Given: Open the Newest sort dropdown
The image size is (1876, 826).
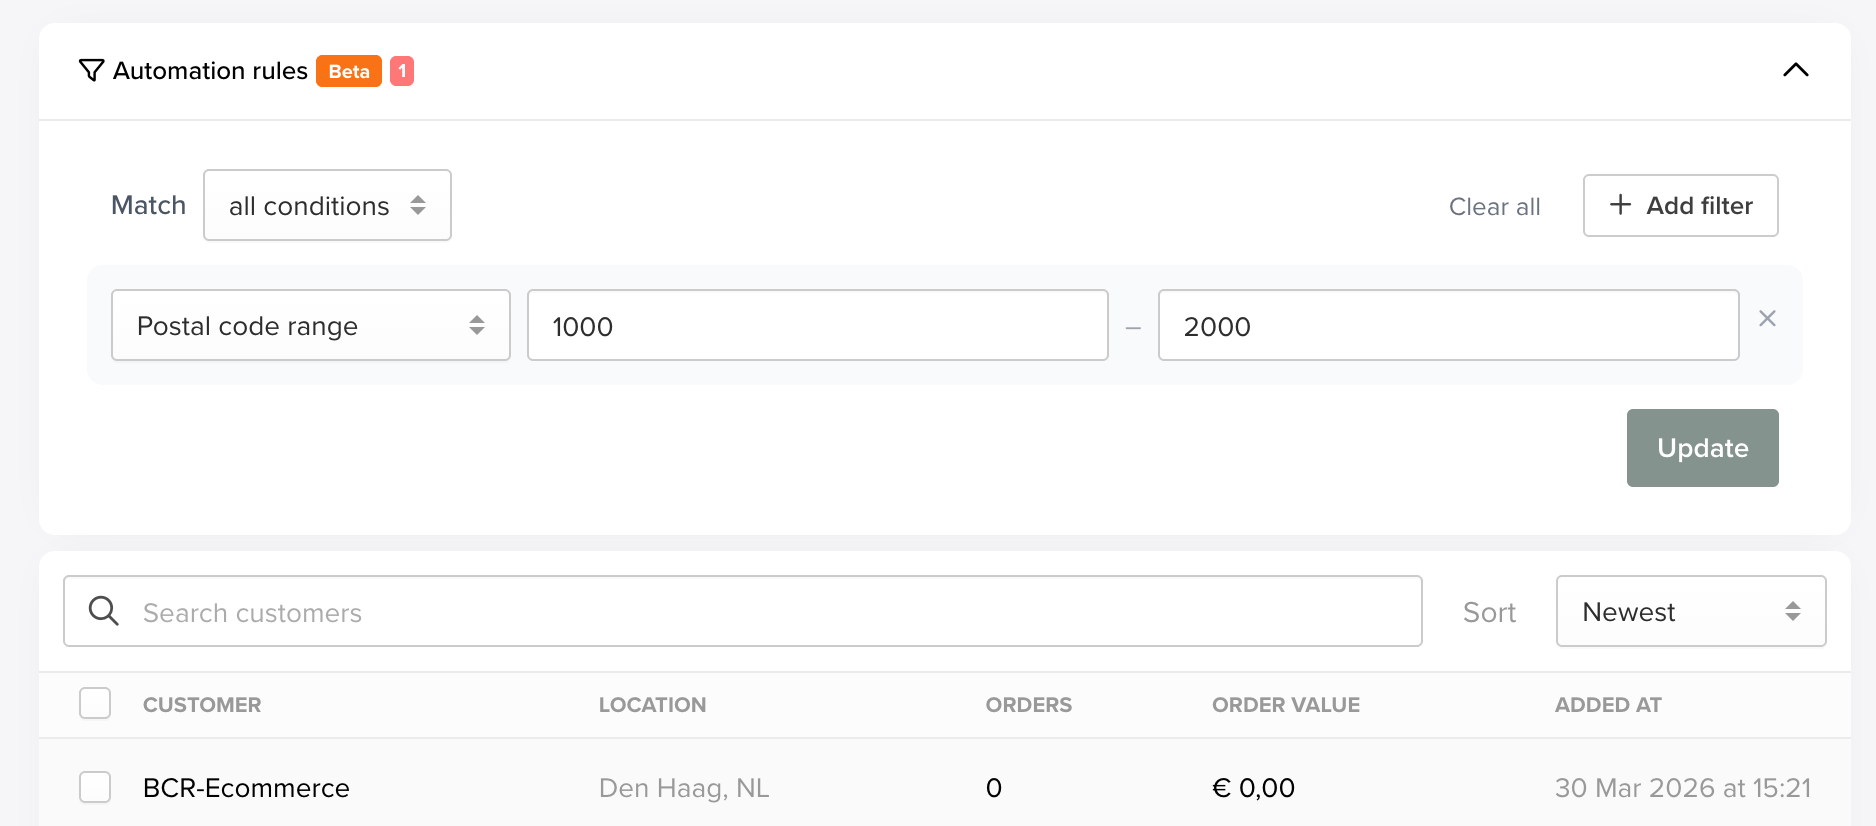Looking at the screenshot, I should coord(1691,611).
